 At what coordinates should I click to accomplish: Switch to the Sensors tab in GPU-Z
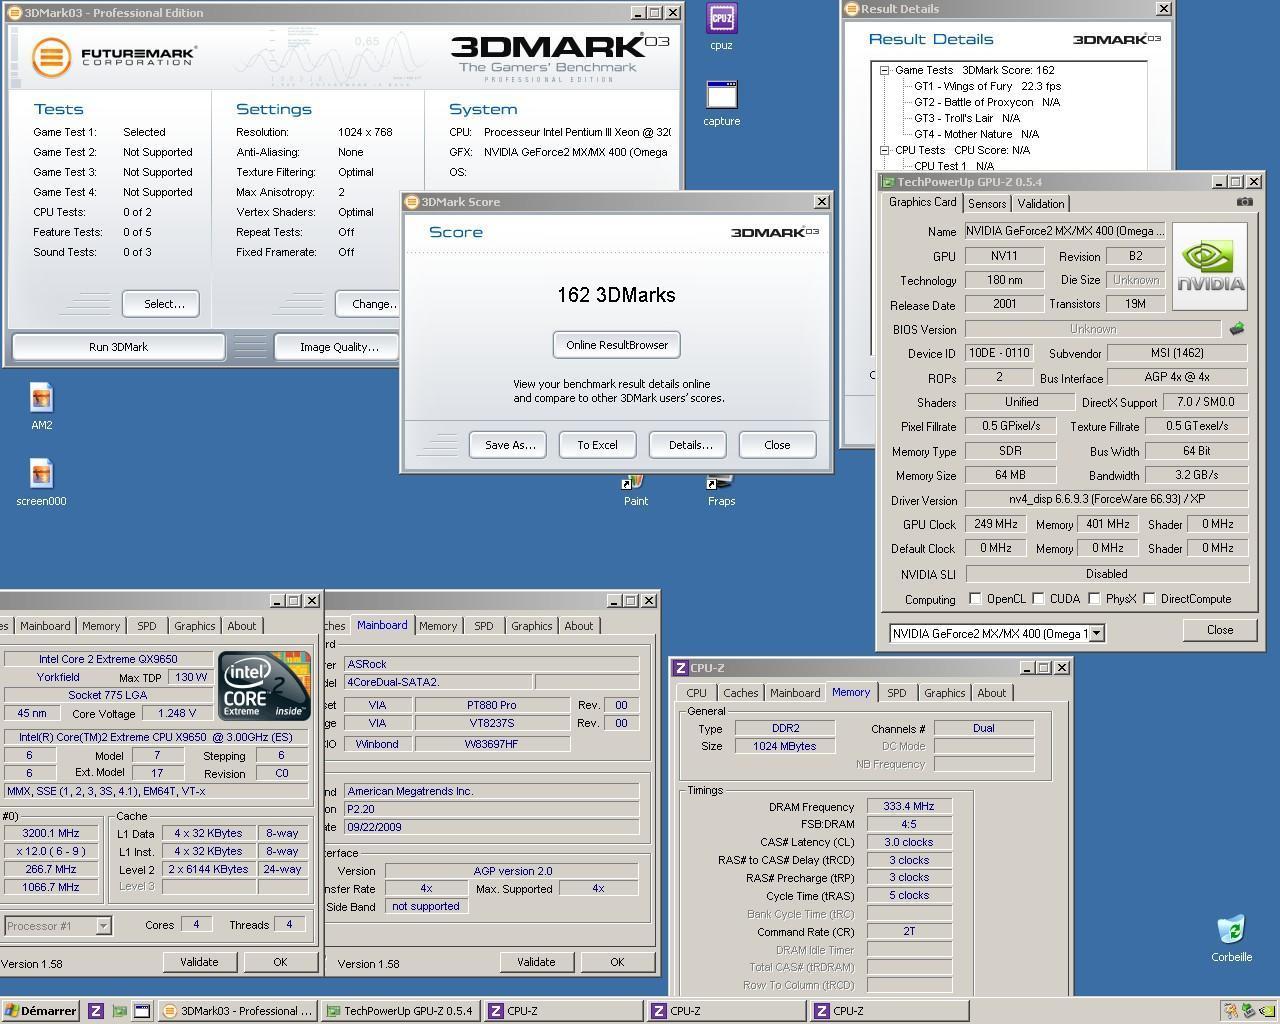coord(987,204)
